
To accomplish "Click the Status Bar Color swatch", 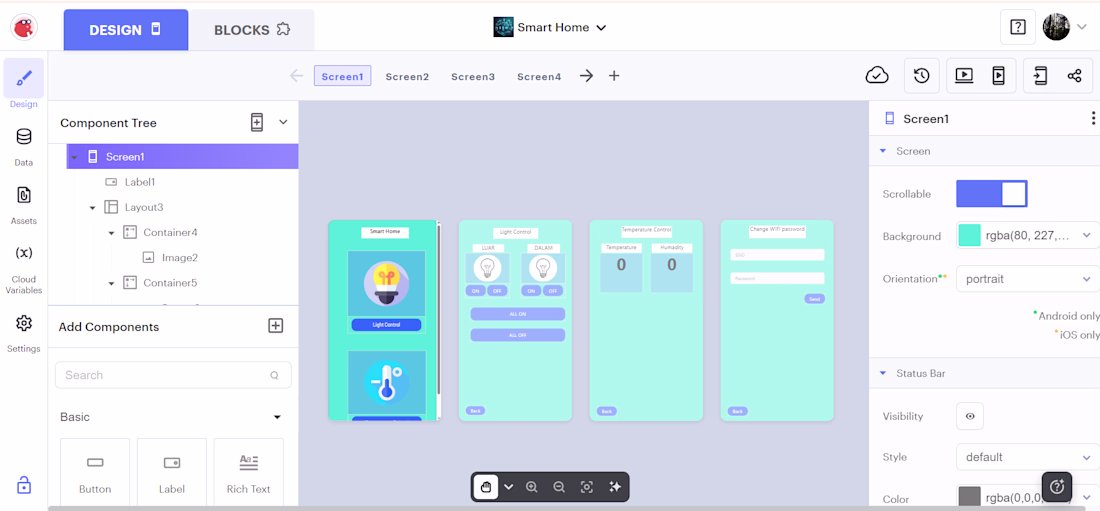I will (970, 498).
